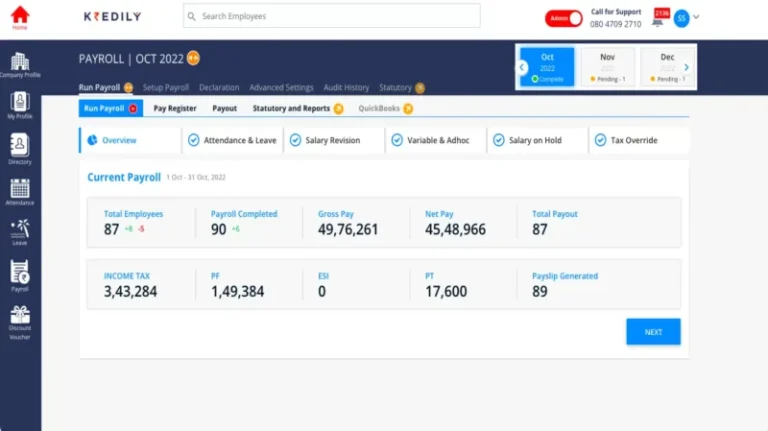Open the Leave palm tree icon

coord(20,232)
